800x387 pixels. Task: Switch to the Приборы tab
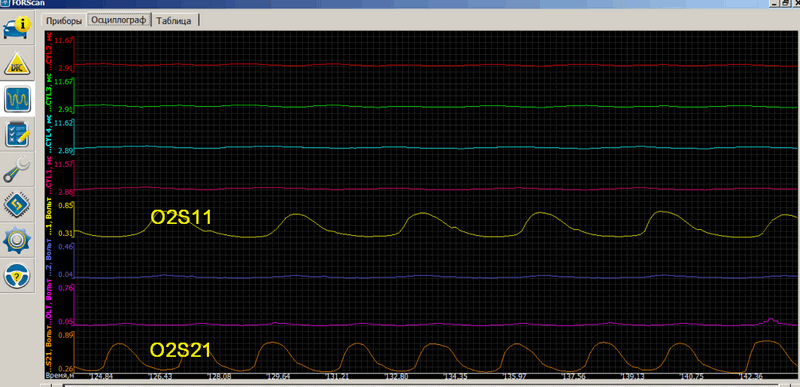pyautogui.click(x=64, y=21)
